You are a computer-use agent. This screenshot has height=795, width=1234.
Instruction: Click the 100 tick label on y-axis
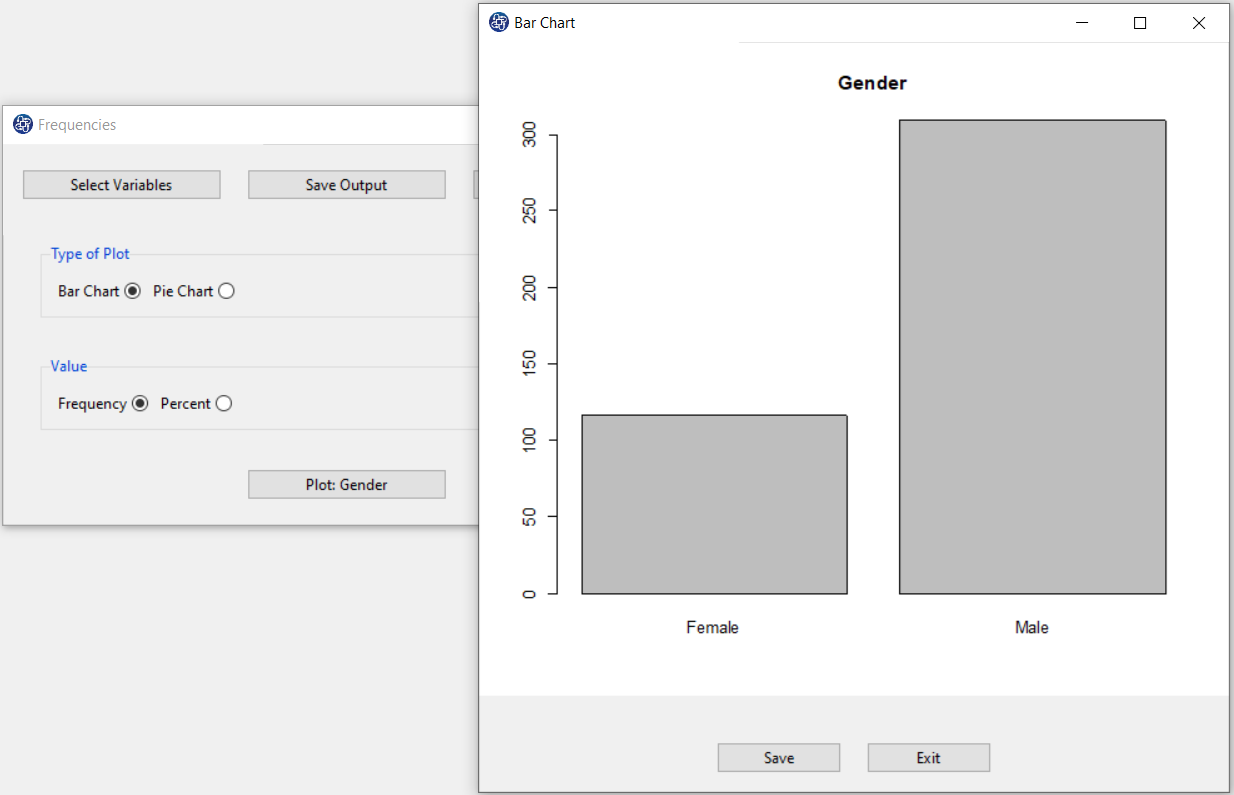pos(529,440)
